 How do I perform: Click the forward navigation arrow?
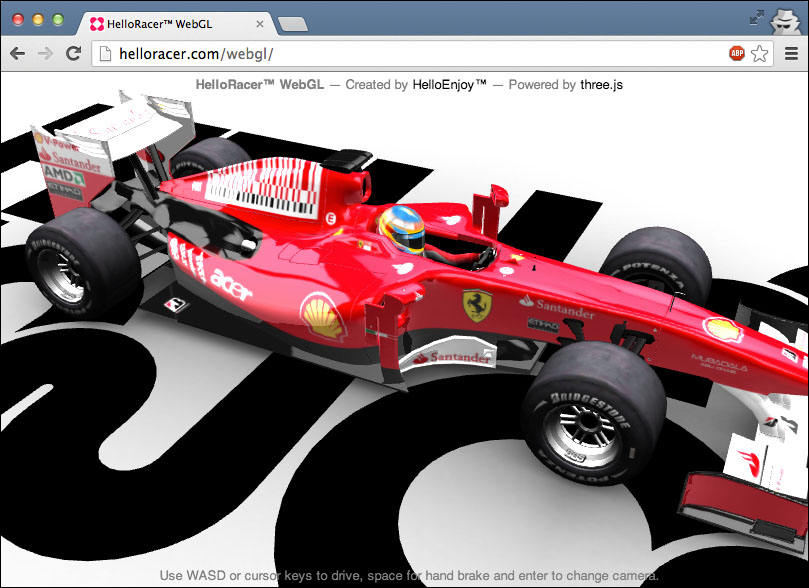(45, 53)
